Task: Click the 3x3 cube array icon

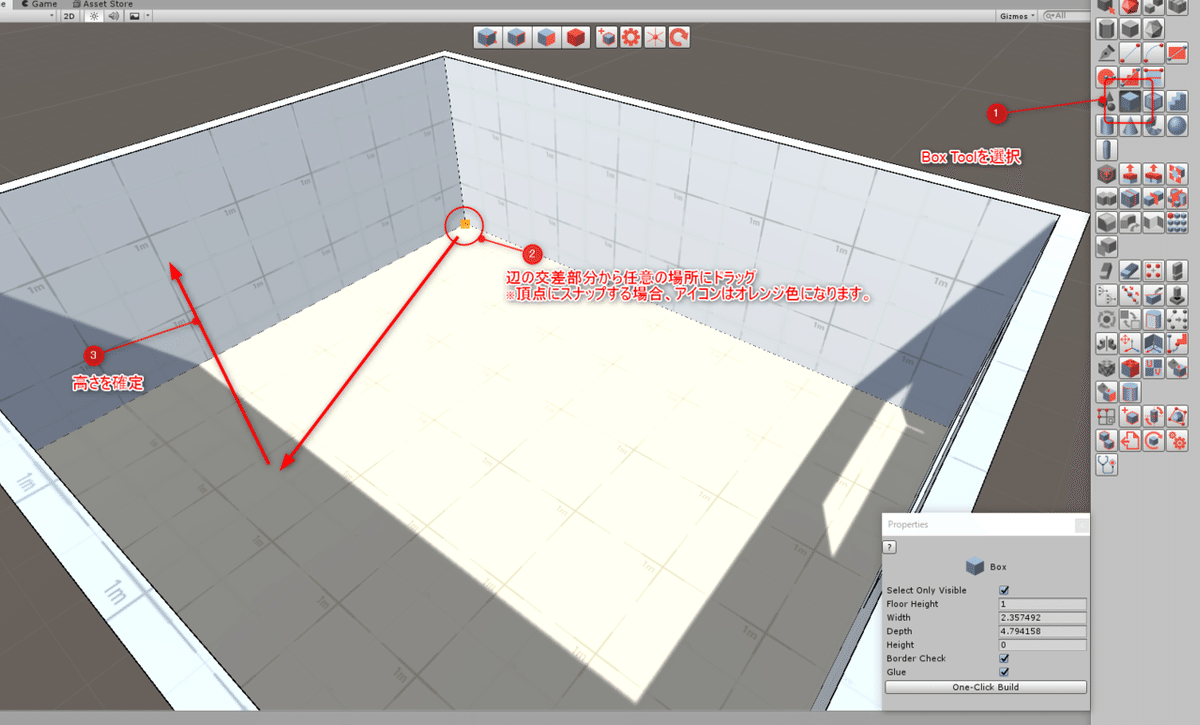Action: (1177, 221)
